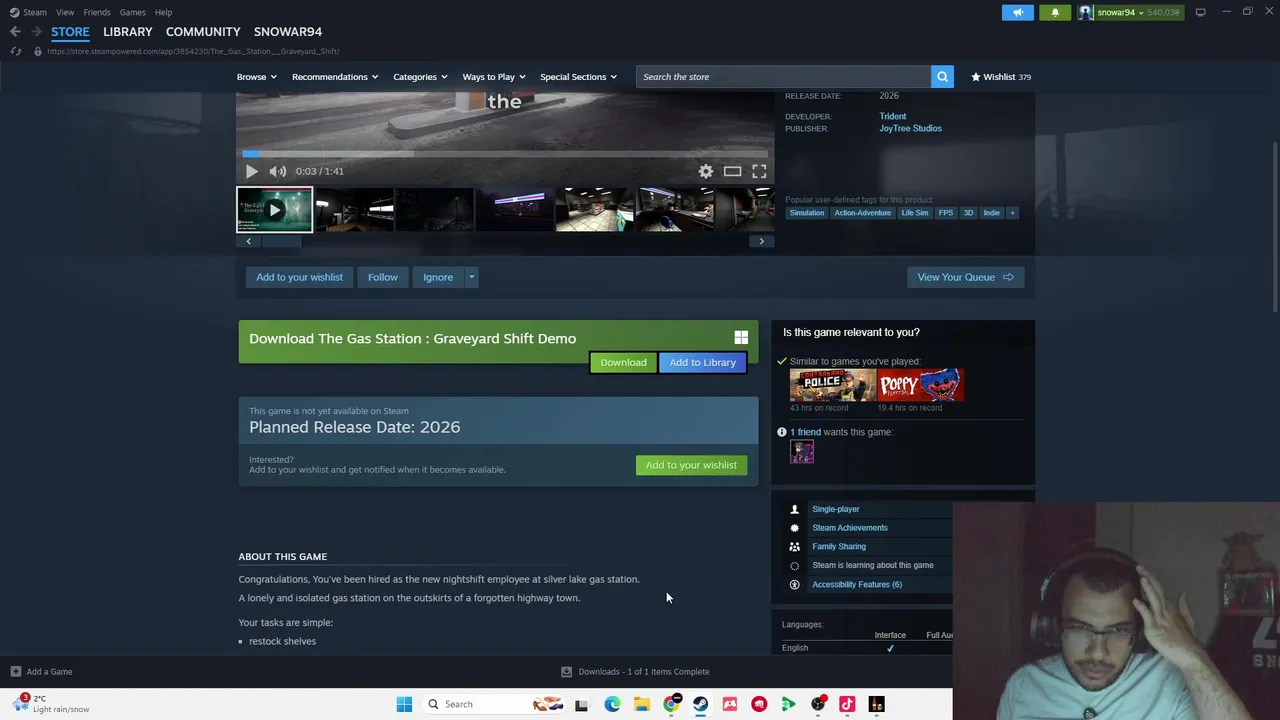Open the Windows Start menu
Screen dimensions: 1280x720
point(404,704)
